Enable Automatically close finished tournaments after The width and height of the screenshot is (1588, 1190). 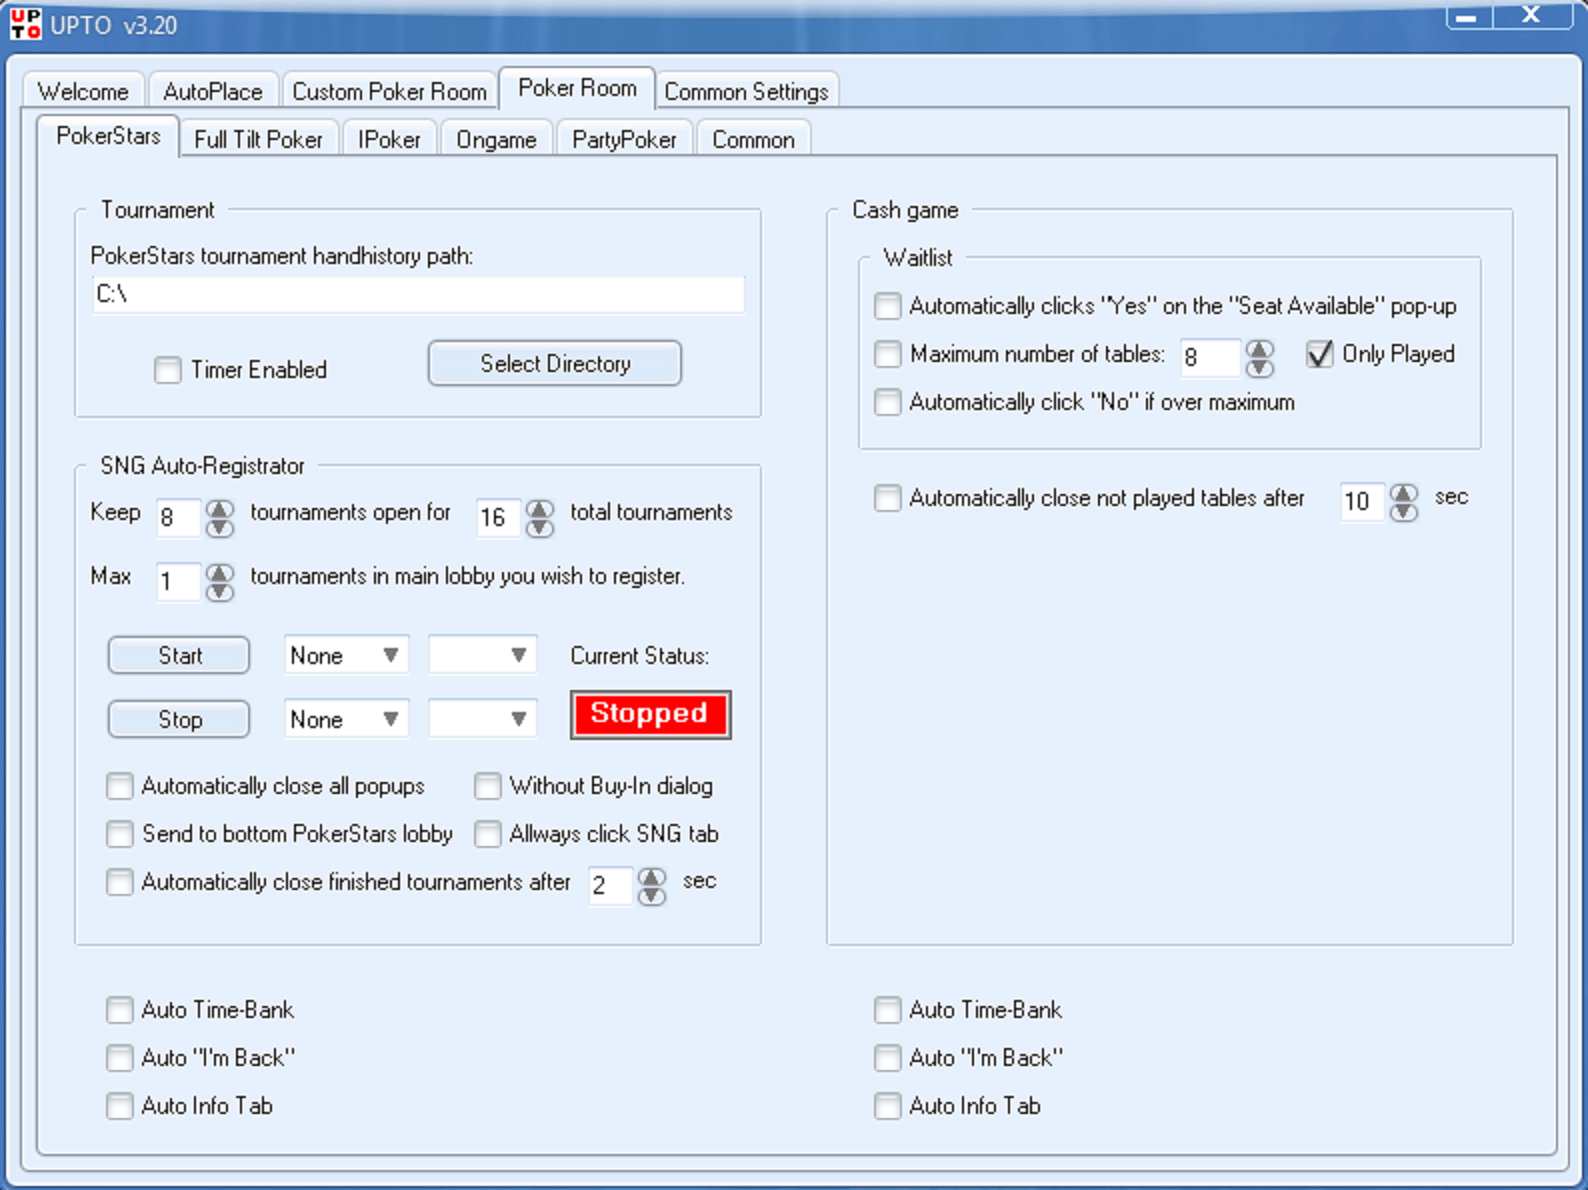click(x=120, y=882)
